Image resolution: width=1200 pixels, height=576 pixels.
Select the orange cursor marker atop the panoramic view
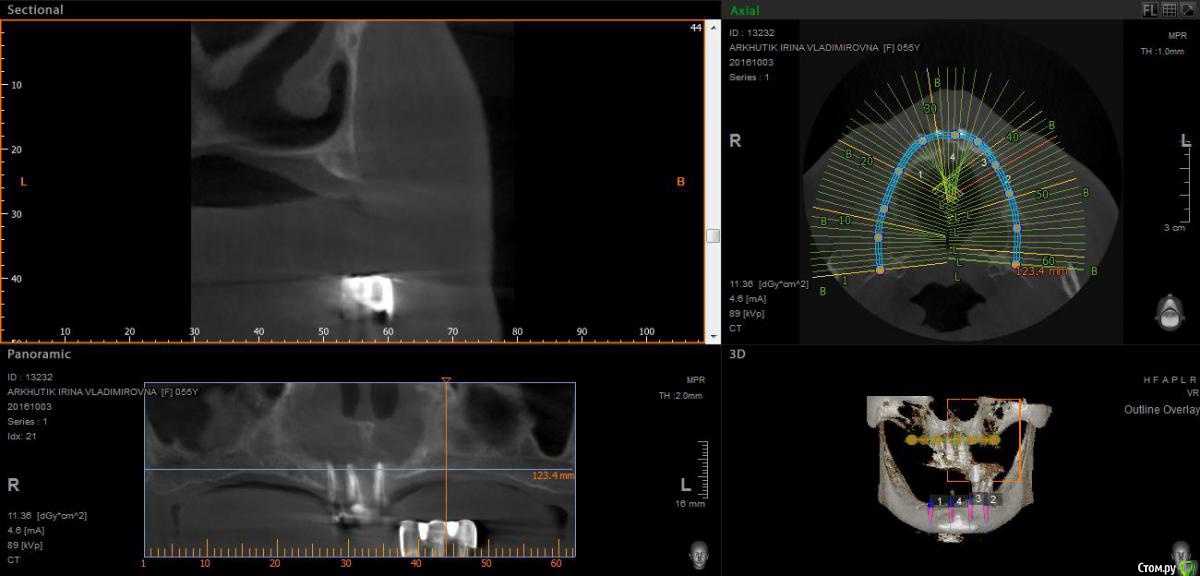click(446, 380)
